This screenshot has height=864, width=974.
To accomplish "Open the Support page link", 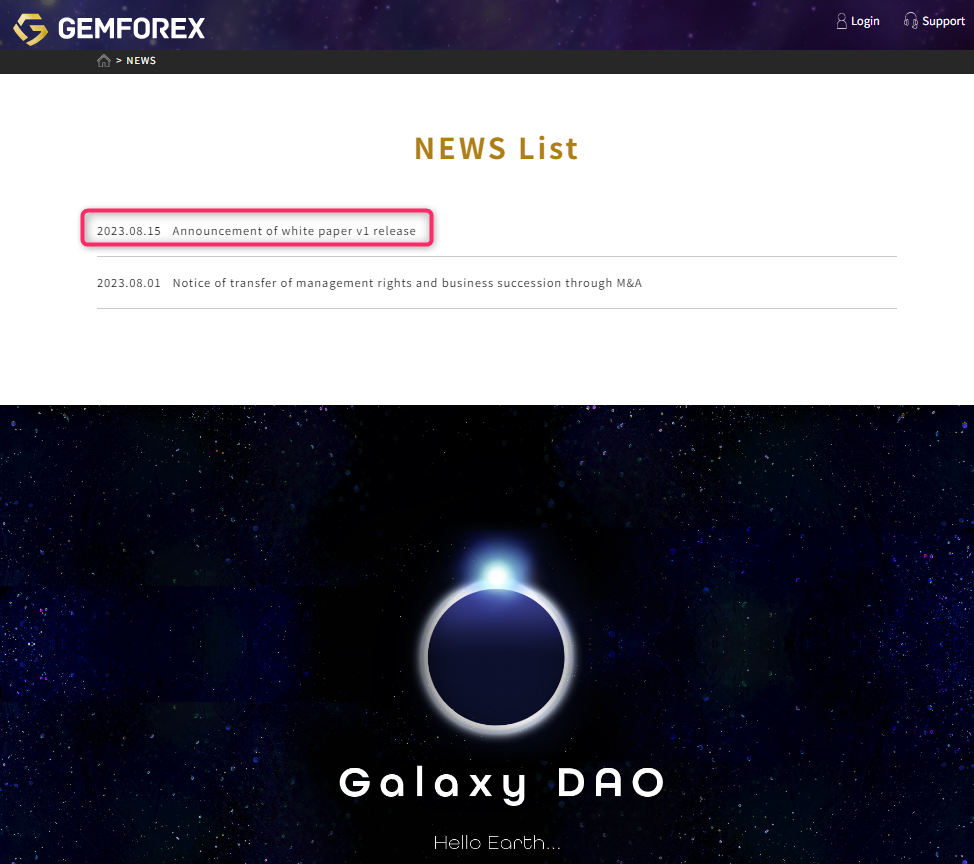I will point(943,21).
